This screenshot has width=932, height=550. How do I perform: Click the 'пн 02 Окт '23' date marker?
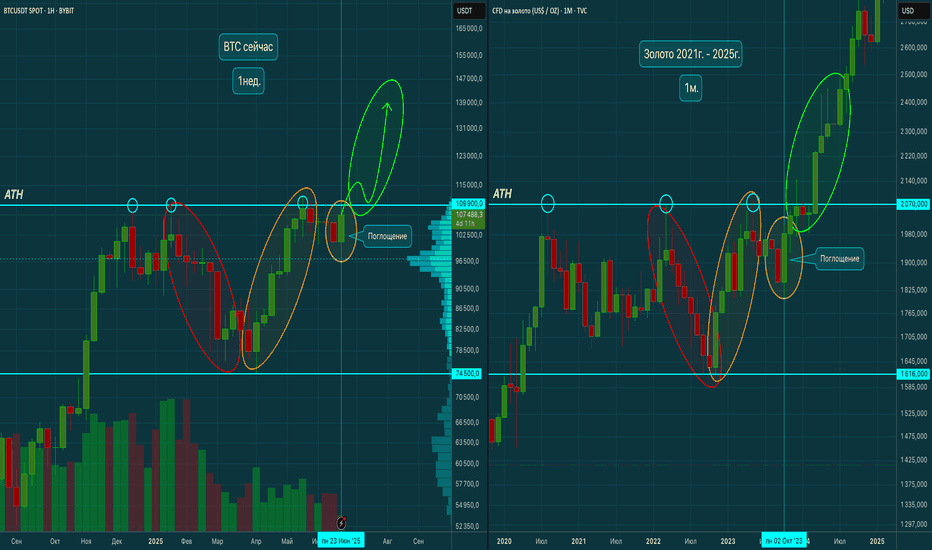[784, 540]
